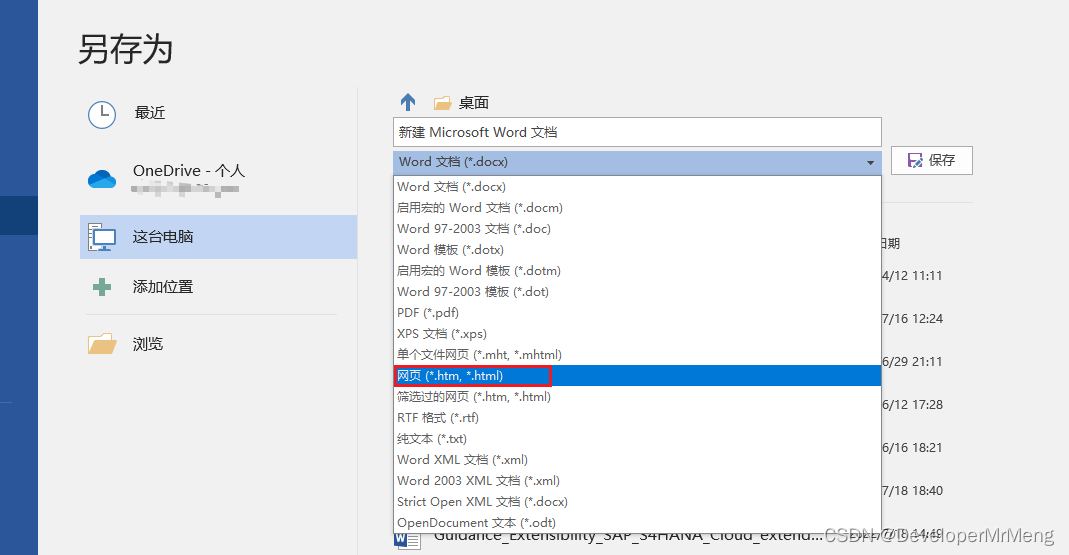This screenshot has height=555, width=1069.
Task: Select 启用宏的 Word 模板 (*.dotm)
Action: click(637, 271)
